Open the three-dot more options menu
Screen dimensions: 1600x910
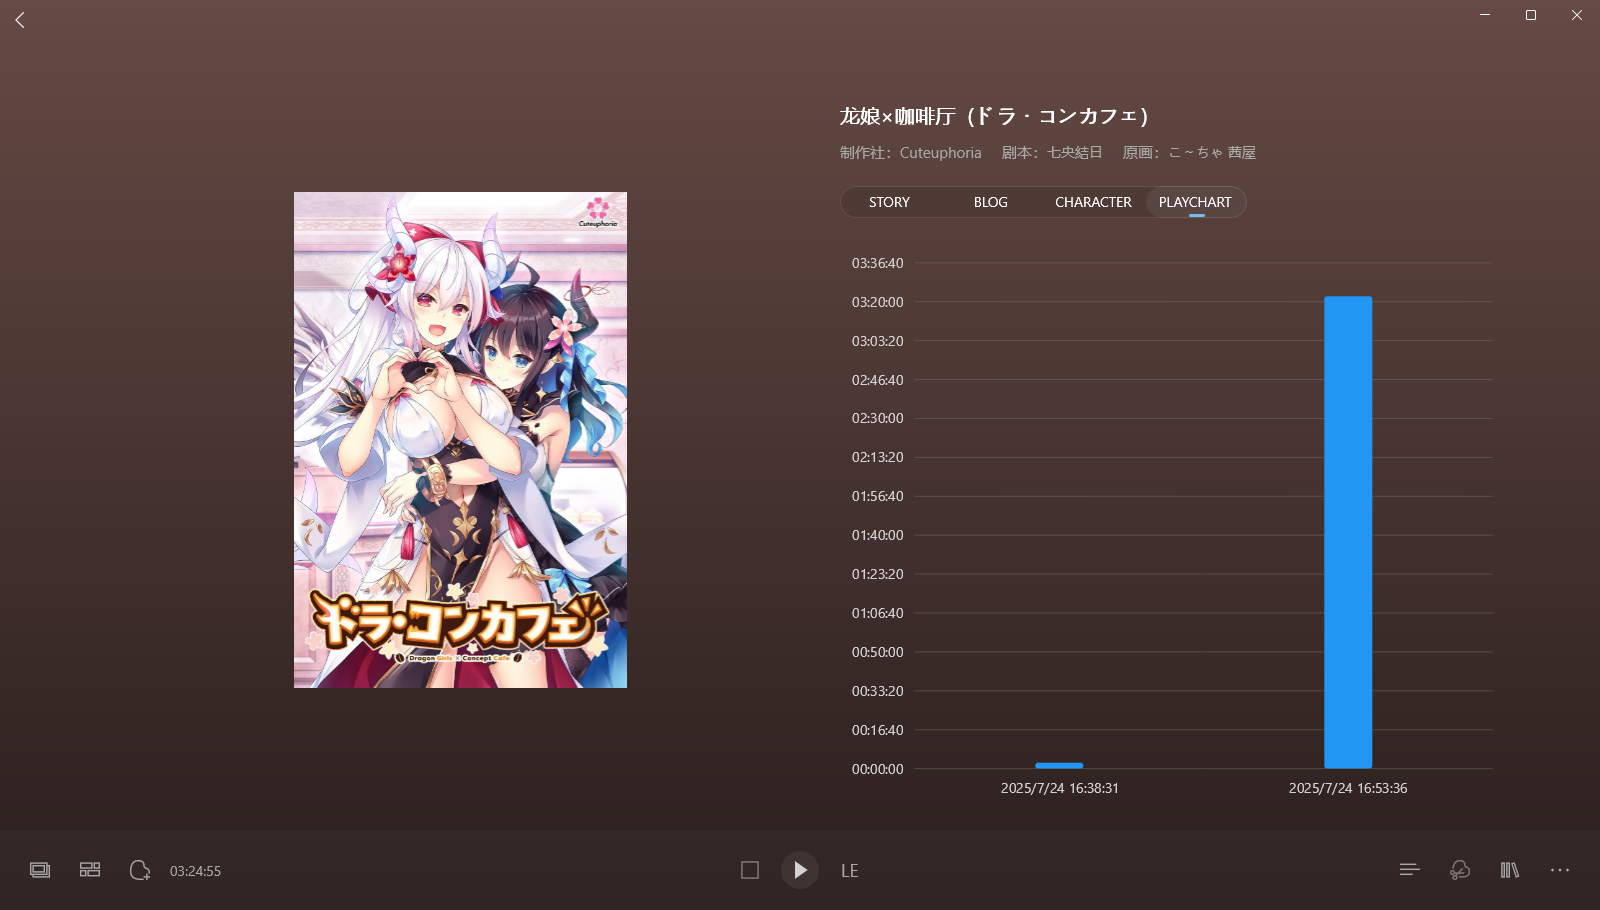tap(1559, 870)
